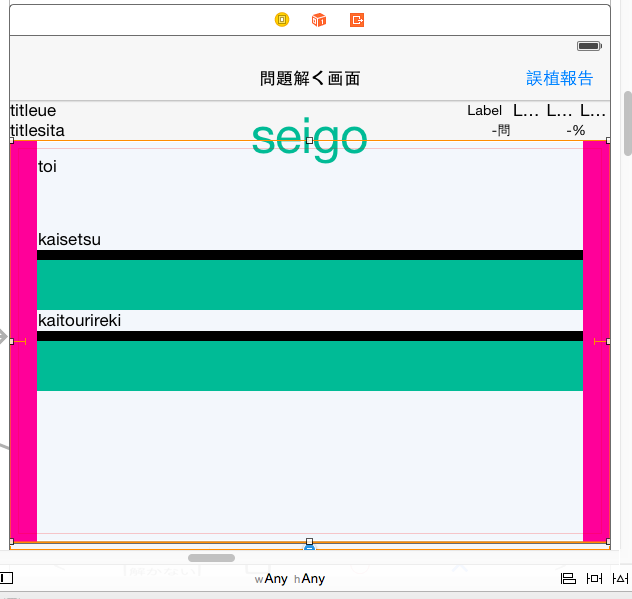This screenshot has height=599, width=632.
Task: Open the Pin constraints menu icon
Action: pyautogui.click(x=594, y=579)
